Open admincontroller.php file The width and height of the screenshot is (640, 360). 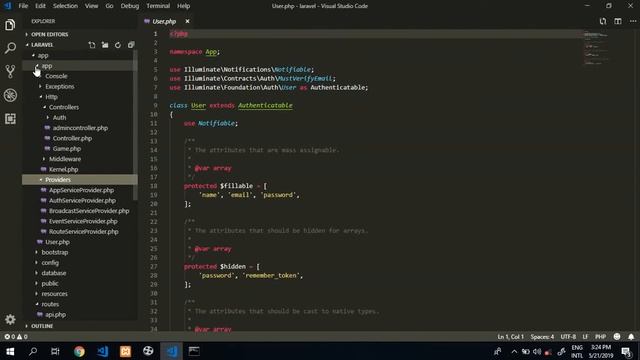[80, 128]
